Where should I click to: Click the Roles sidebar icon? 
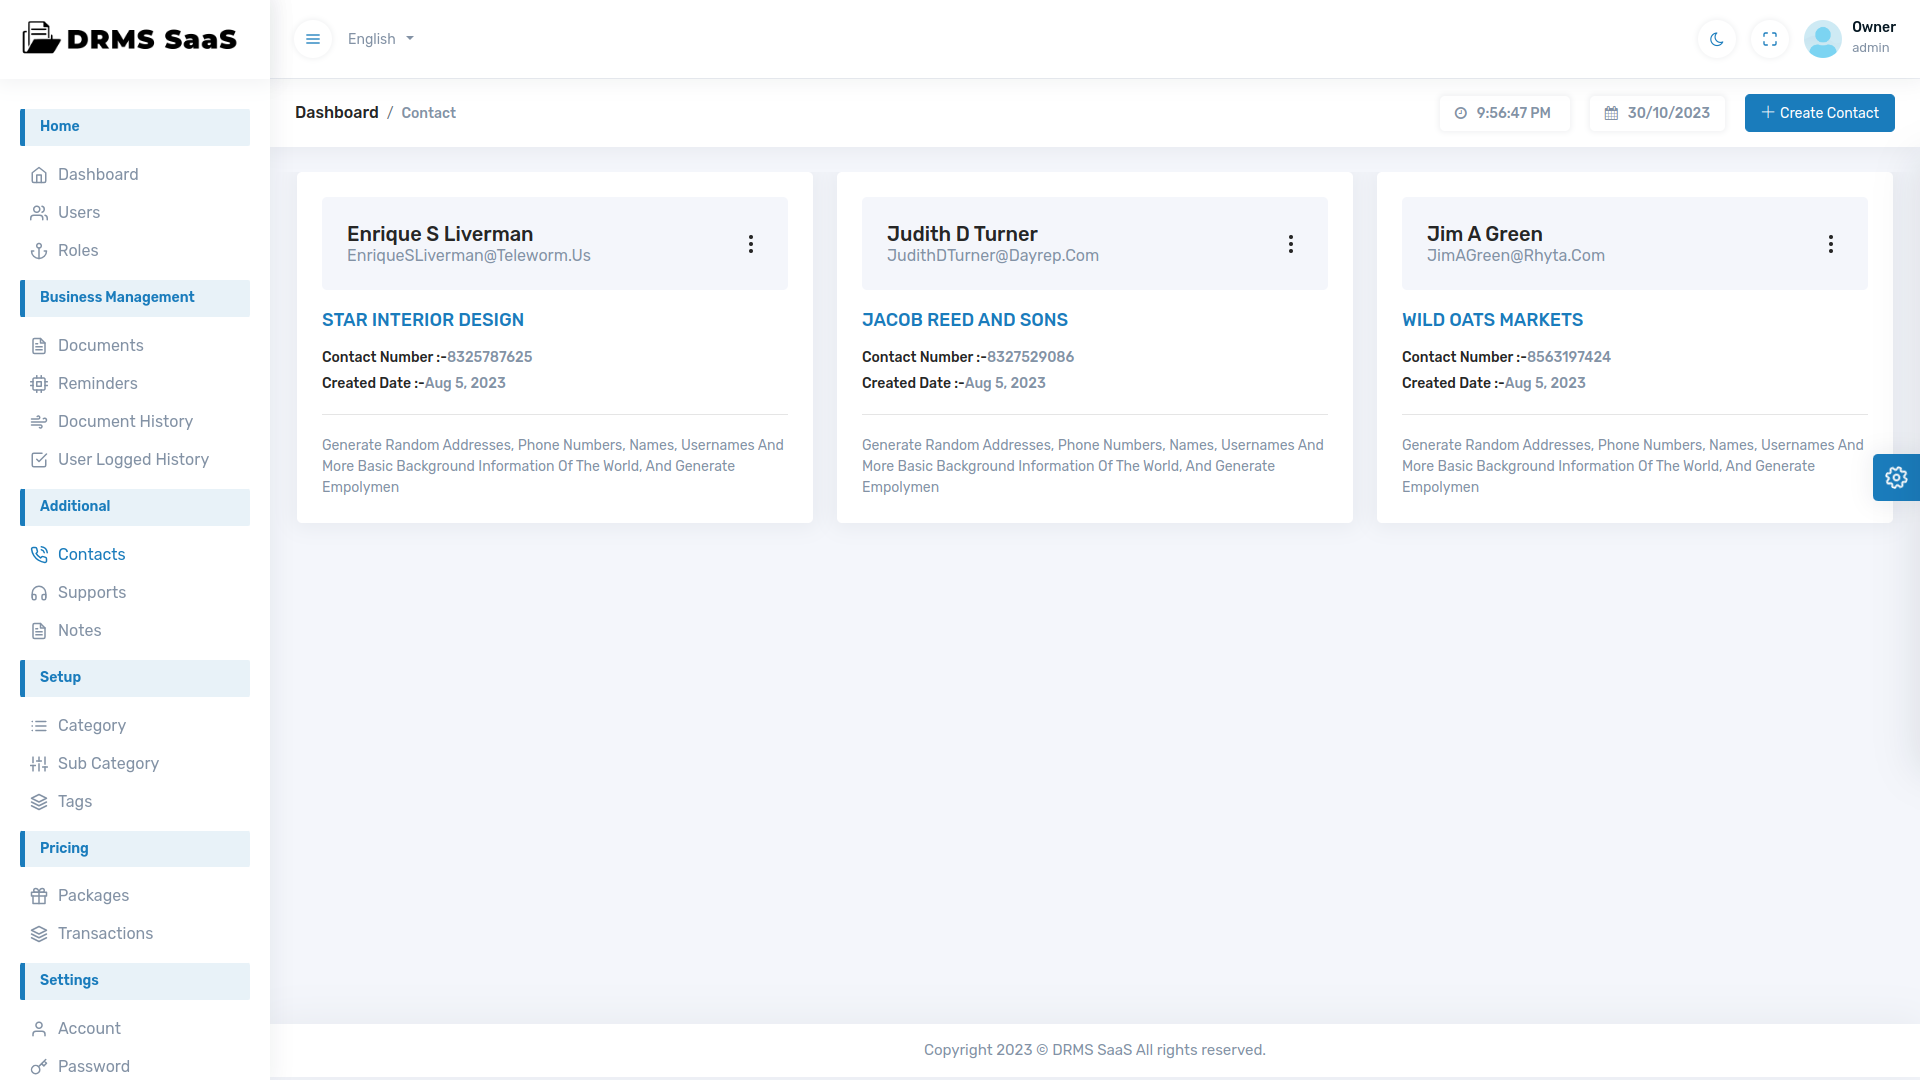tap(40, 251)
